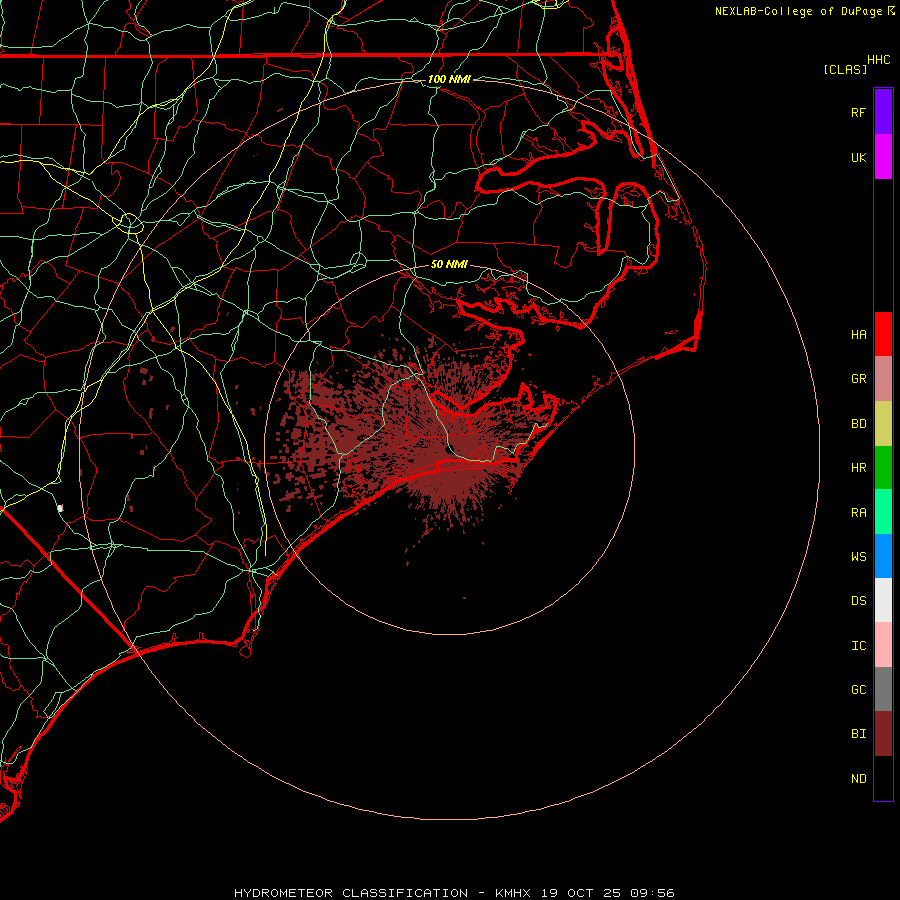The image size is (900, 900).
Task: Click the RF purple legend swatch
Action: coord(883,112)
